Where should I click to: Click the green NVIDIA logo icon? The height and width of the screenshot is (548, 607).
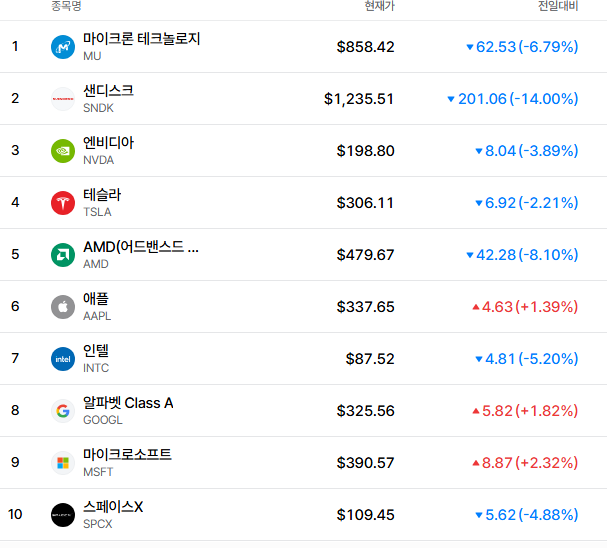pos(63,151)
